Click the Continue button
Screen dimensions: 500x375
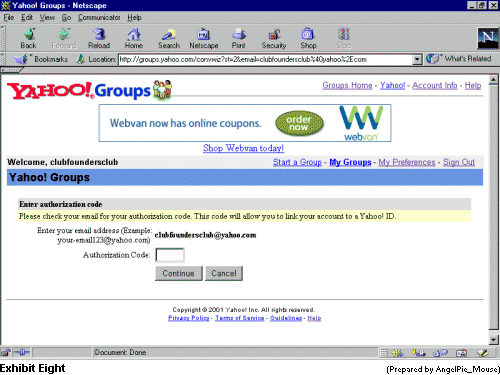tap(179, 273)
